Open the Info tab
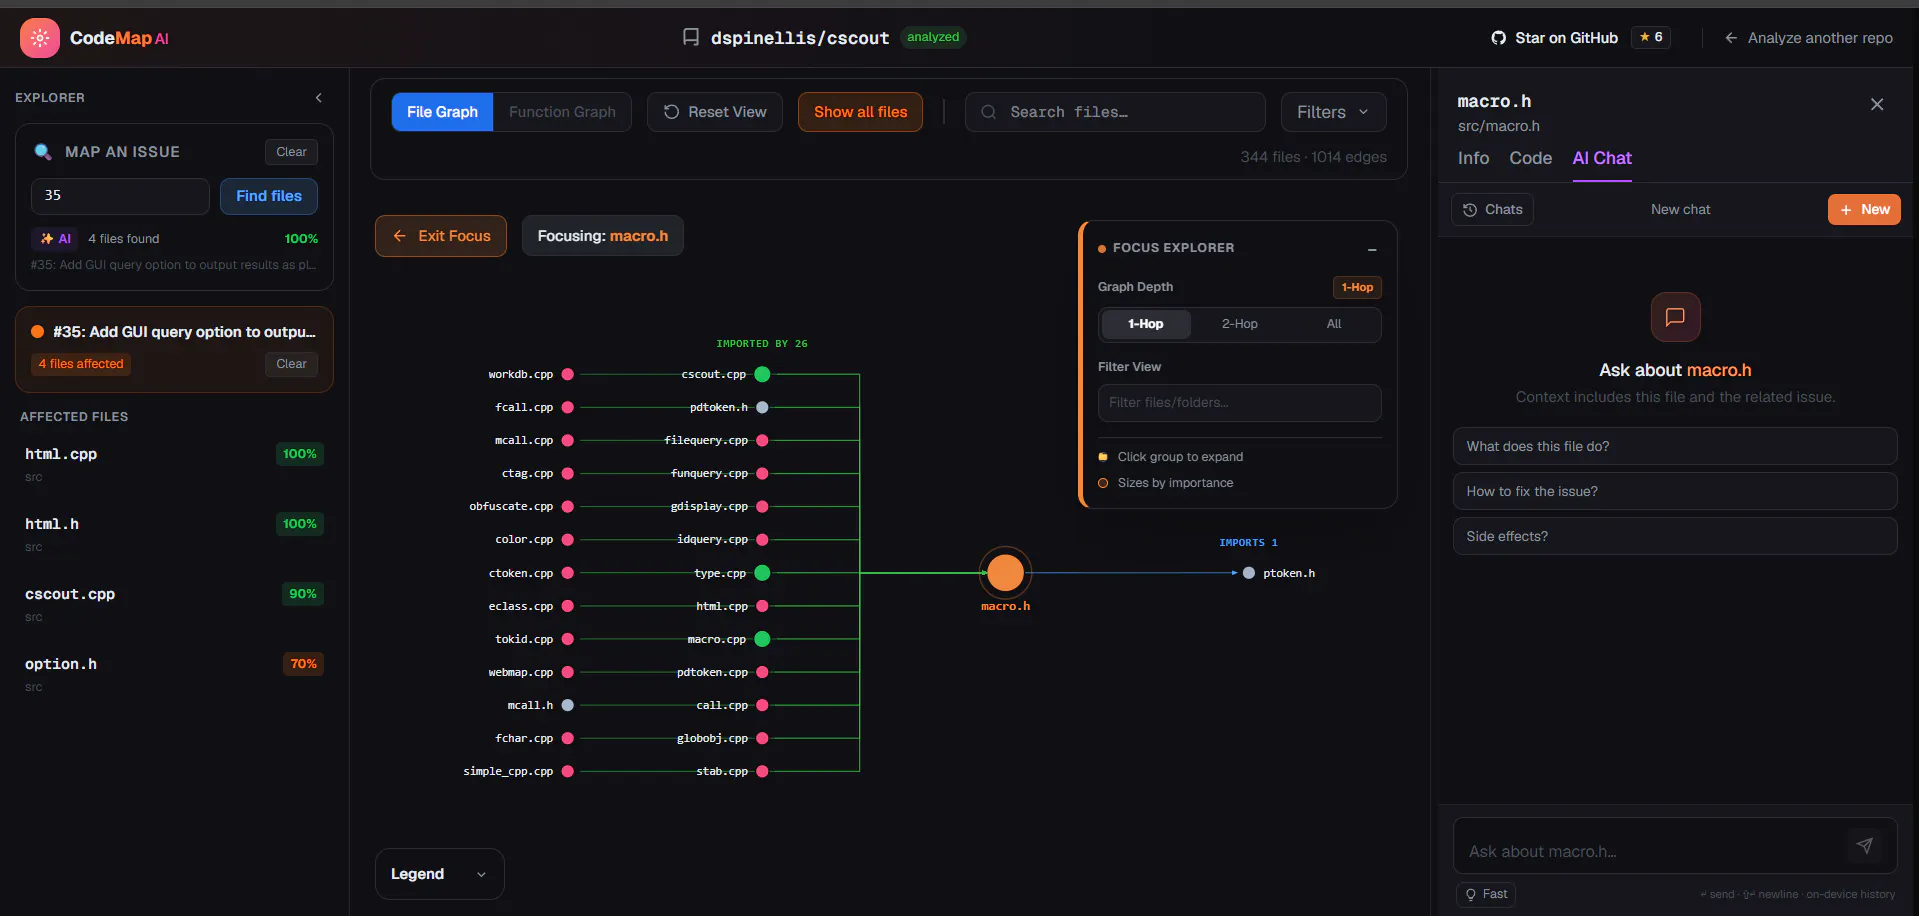Screen dimensions: 1919x916 [x=1473, y=158]
